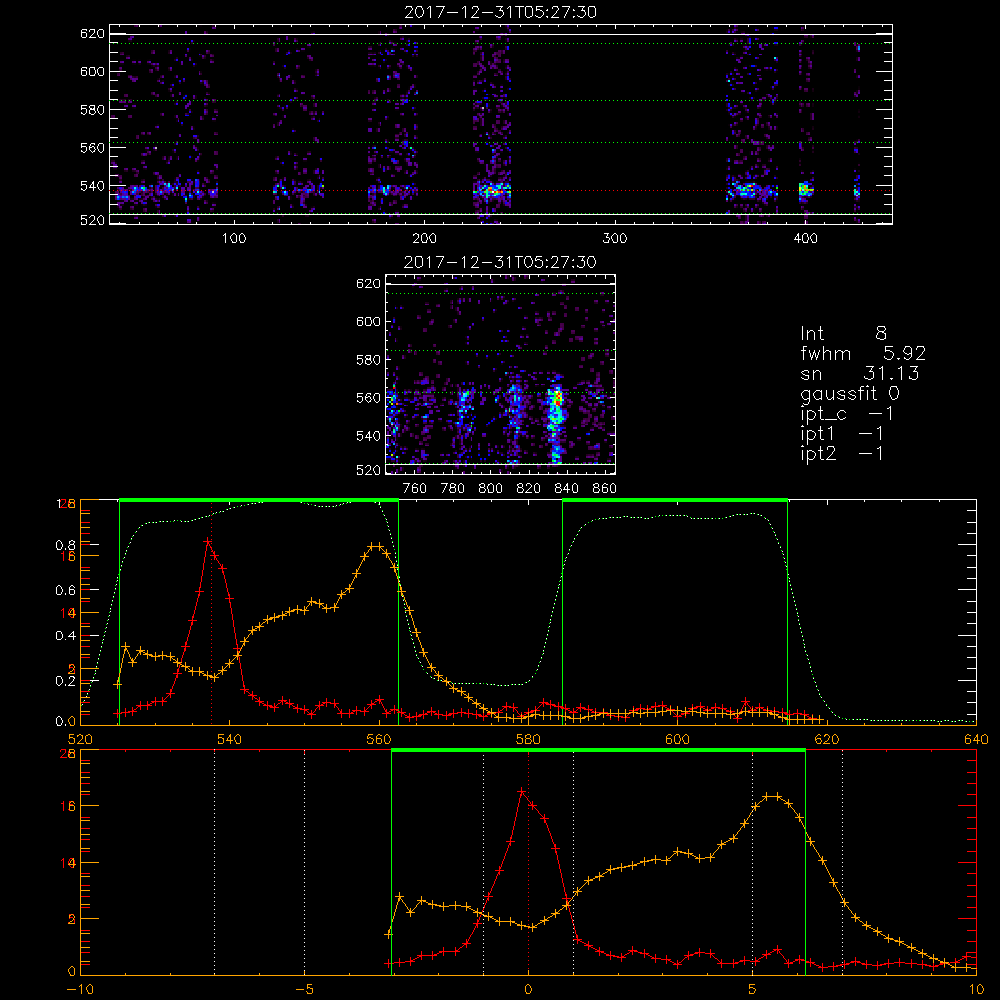This screenshot has width=1000, height=1000.
Task: Click x-axis label -5 on bottom plot
Action: (x=304, y=990)
